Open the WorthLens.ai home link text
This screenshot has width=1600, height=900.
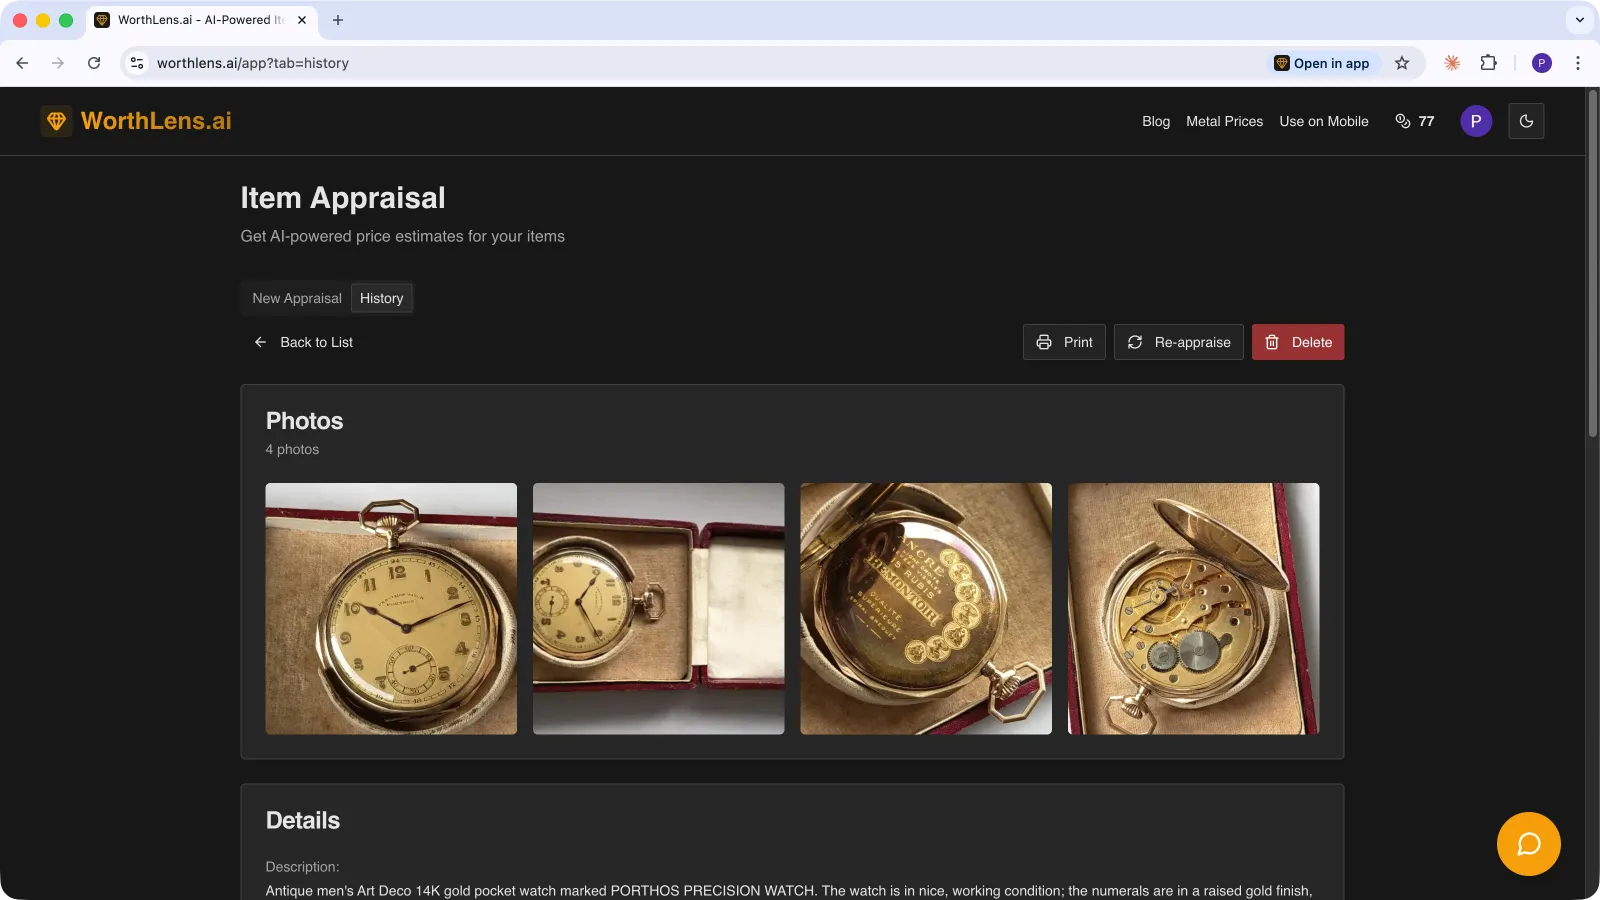156,121
